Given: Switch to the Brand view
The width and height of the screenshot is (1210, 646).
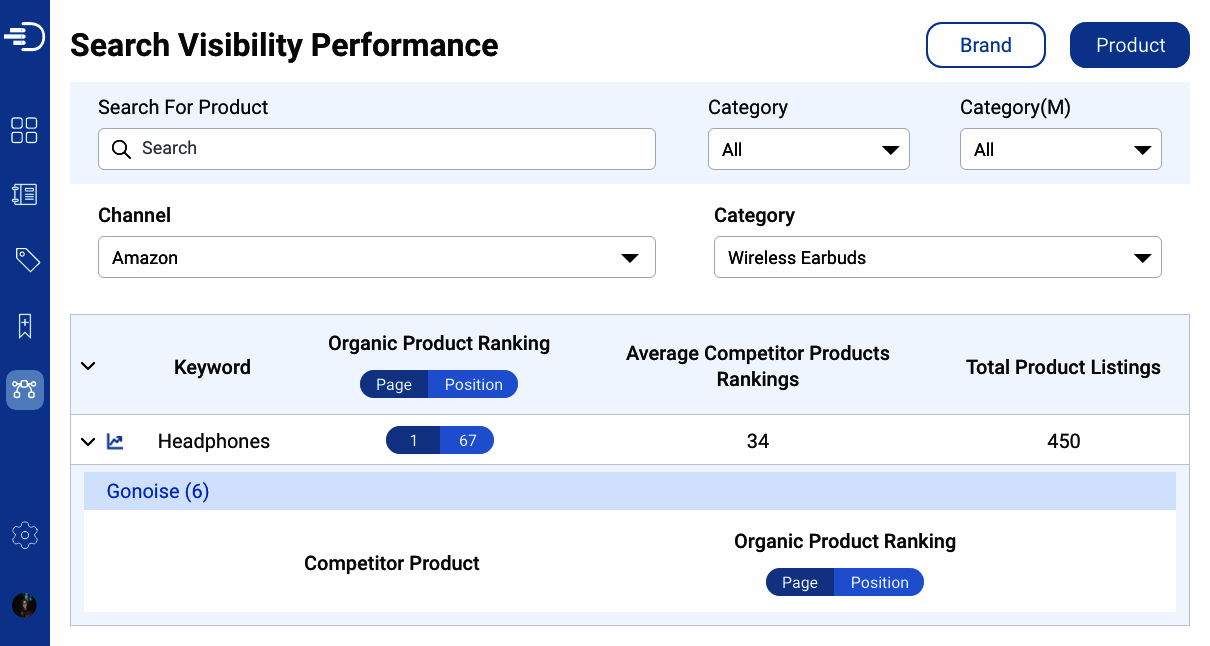Looking at the screenshot, I should [985, 45].
